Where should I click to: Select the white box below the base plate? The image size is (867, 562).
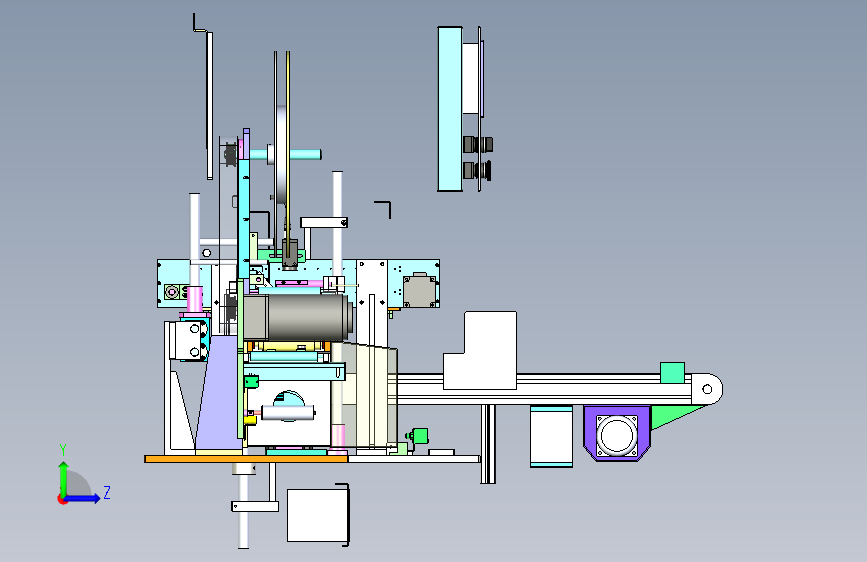317,516
